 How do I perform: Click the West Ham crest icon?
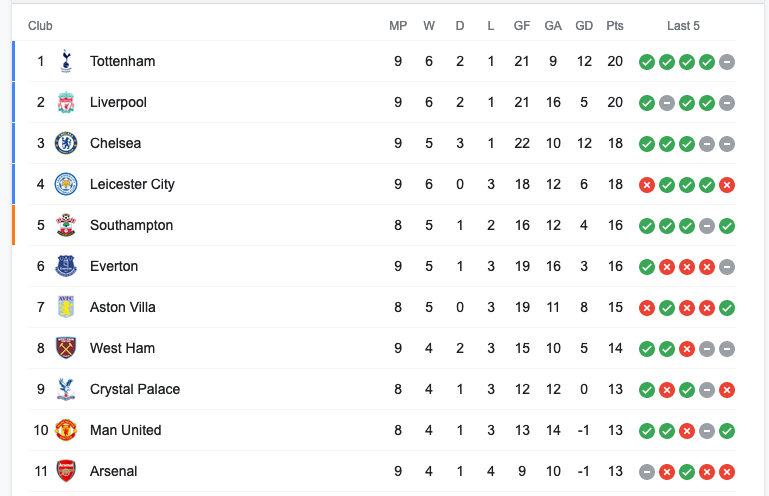(x=66, y=348)
